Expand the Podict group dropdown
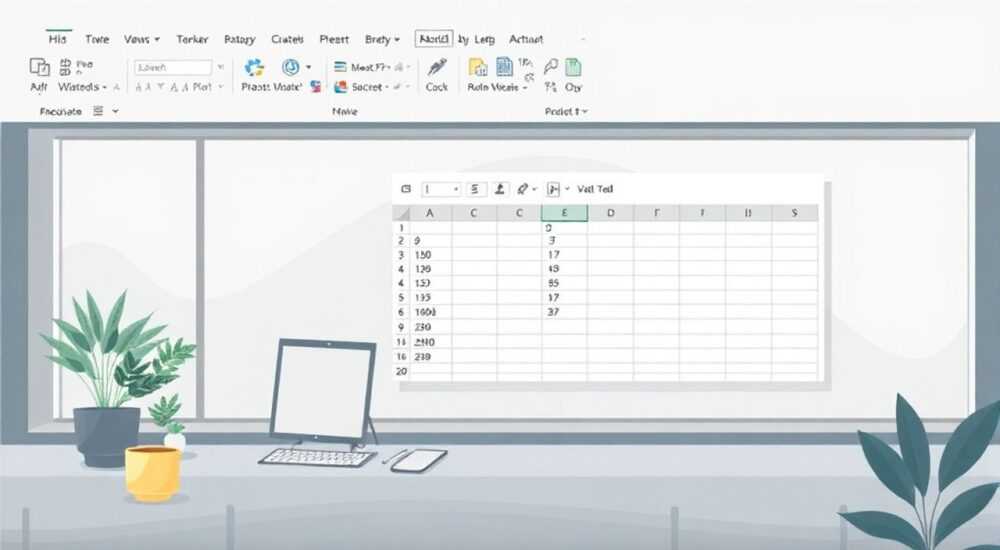This screenshot has height=550, width=1000. click(585, 112)
